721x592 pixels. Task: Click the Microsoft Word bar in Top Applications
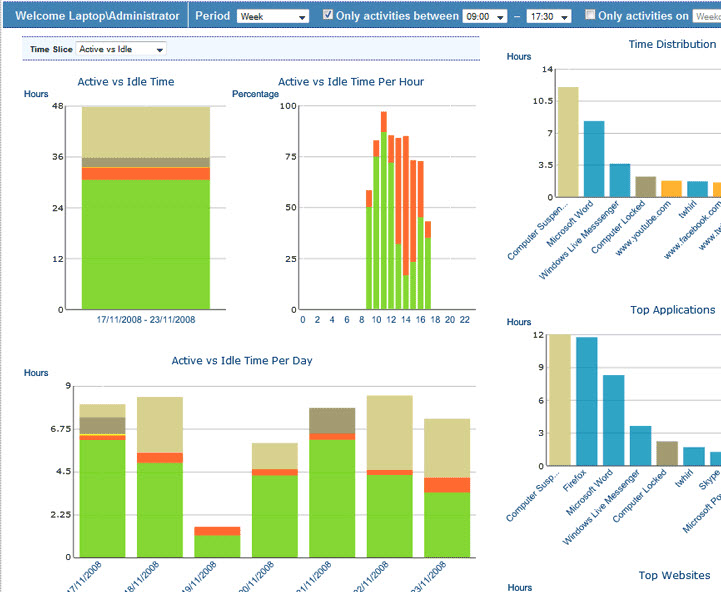(613, 420)
